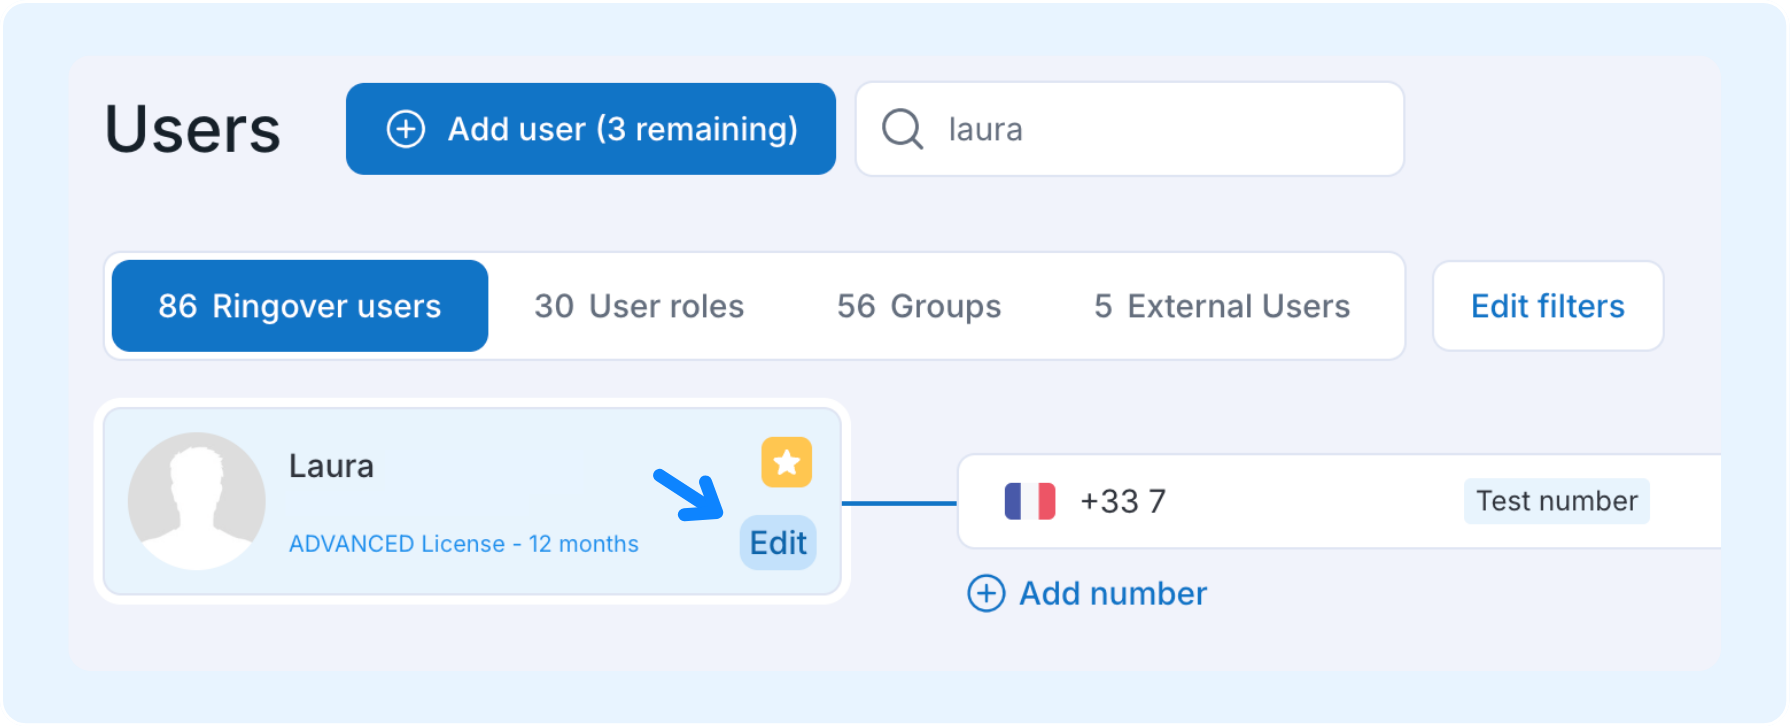Click the Users page heading
The height and width of the screenshot is (727, 1790).
tap(193, 130)
